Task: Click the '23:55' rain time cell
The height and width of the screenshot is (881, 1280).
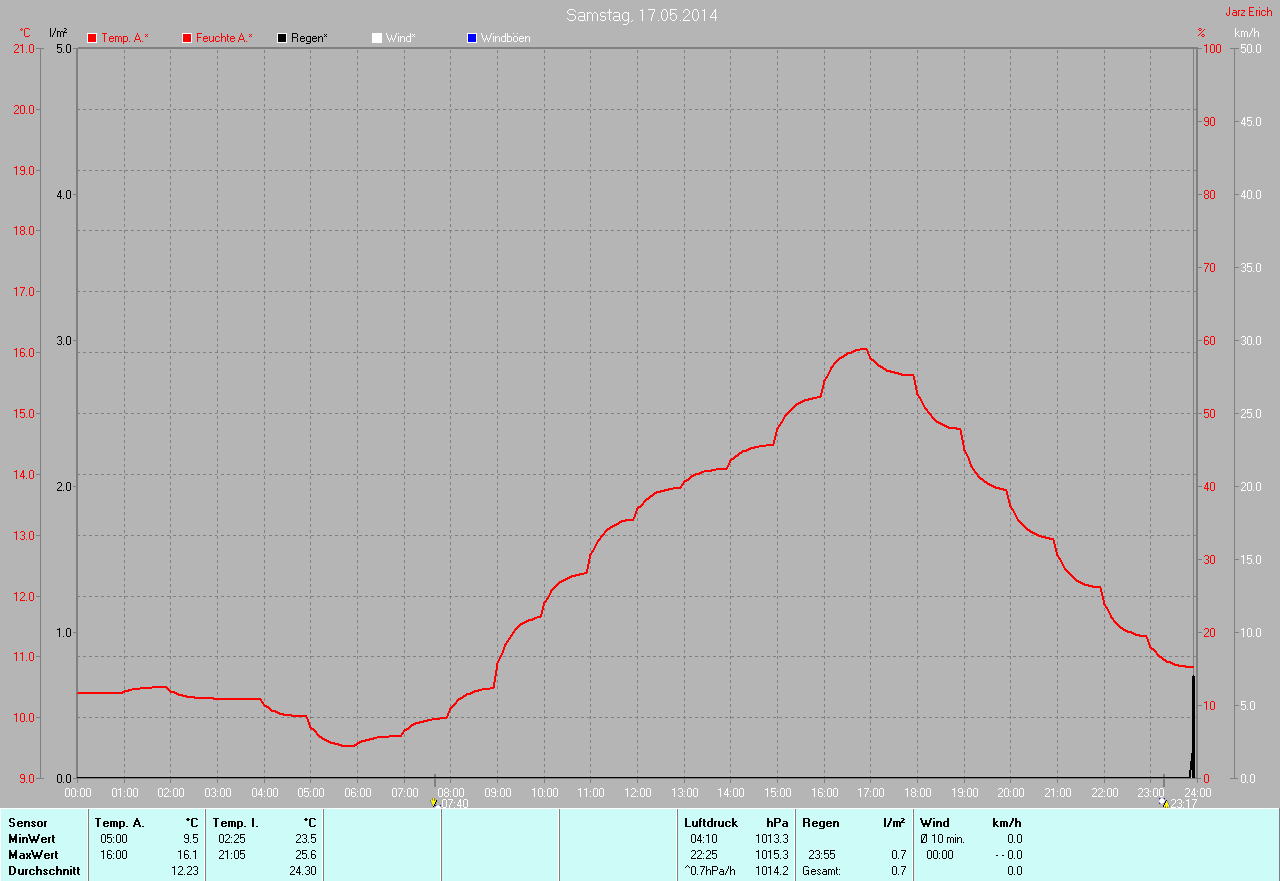Action: (822, 855)
